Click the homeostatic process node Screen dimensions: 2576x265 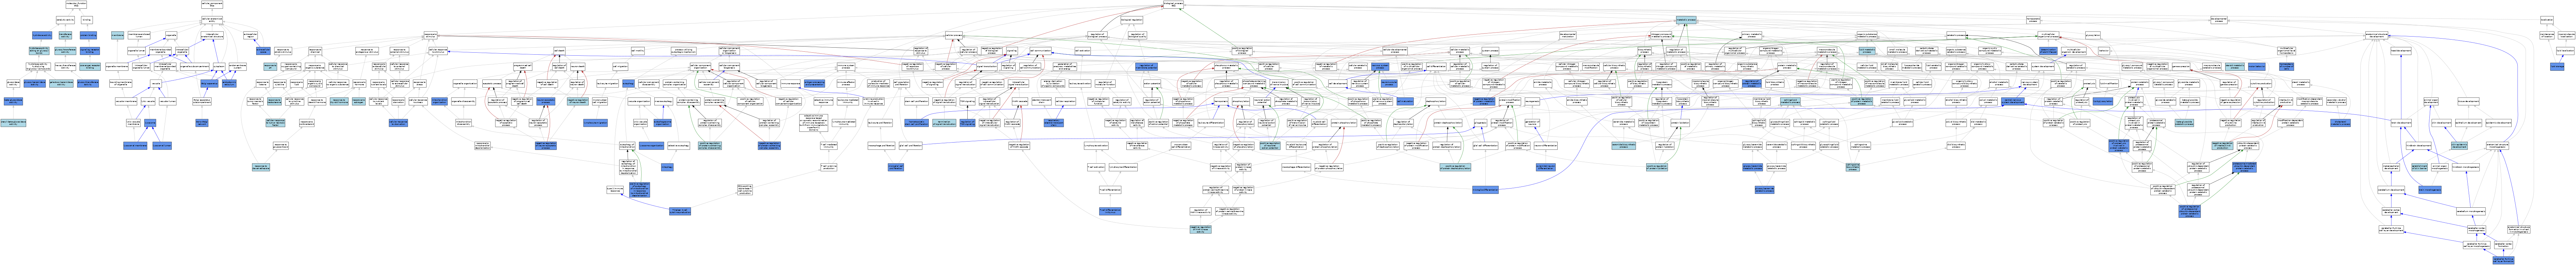2033,20
